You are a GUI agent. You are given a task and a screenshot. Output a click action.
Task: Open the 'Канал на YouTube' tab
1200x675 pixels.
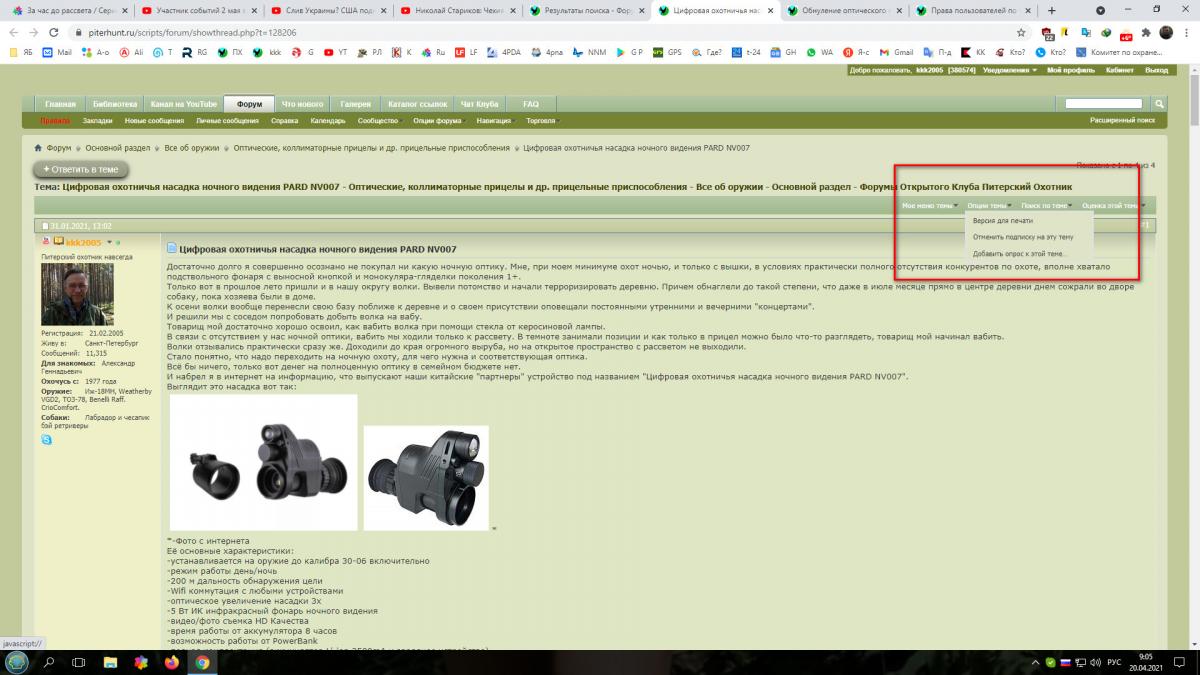click(x=183, y=104)
